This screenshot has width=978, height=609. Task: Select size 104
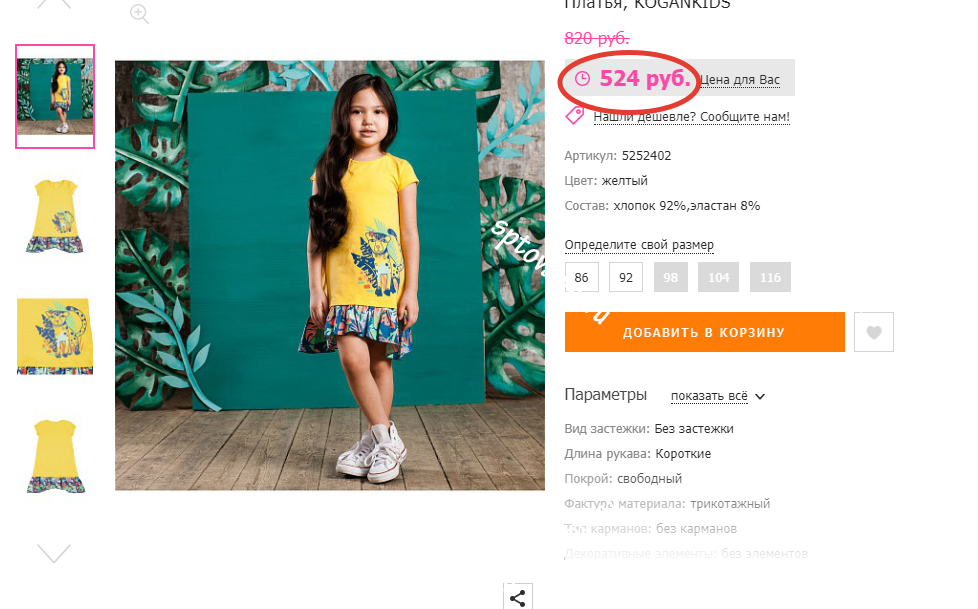(x=719, y=277)
